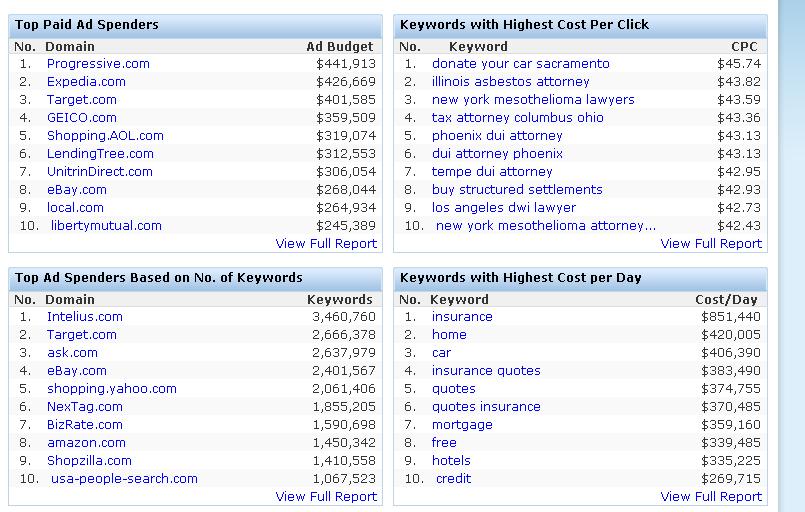Open the 'car' keyword link
The width and height of the screenshot is (805, 512).
point(442,353)
